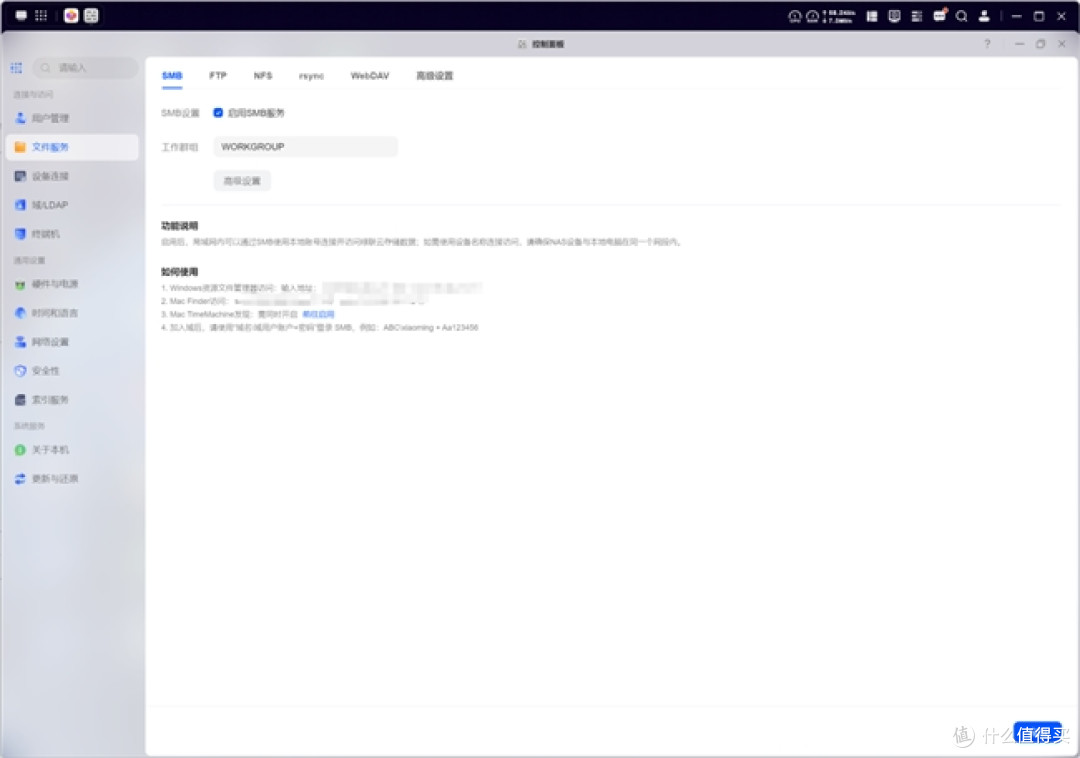Viewport: 1080px width, 758px height.
Task: Close the control panel window
Action: tap(1062, 43)
